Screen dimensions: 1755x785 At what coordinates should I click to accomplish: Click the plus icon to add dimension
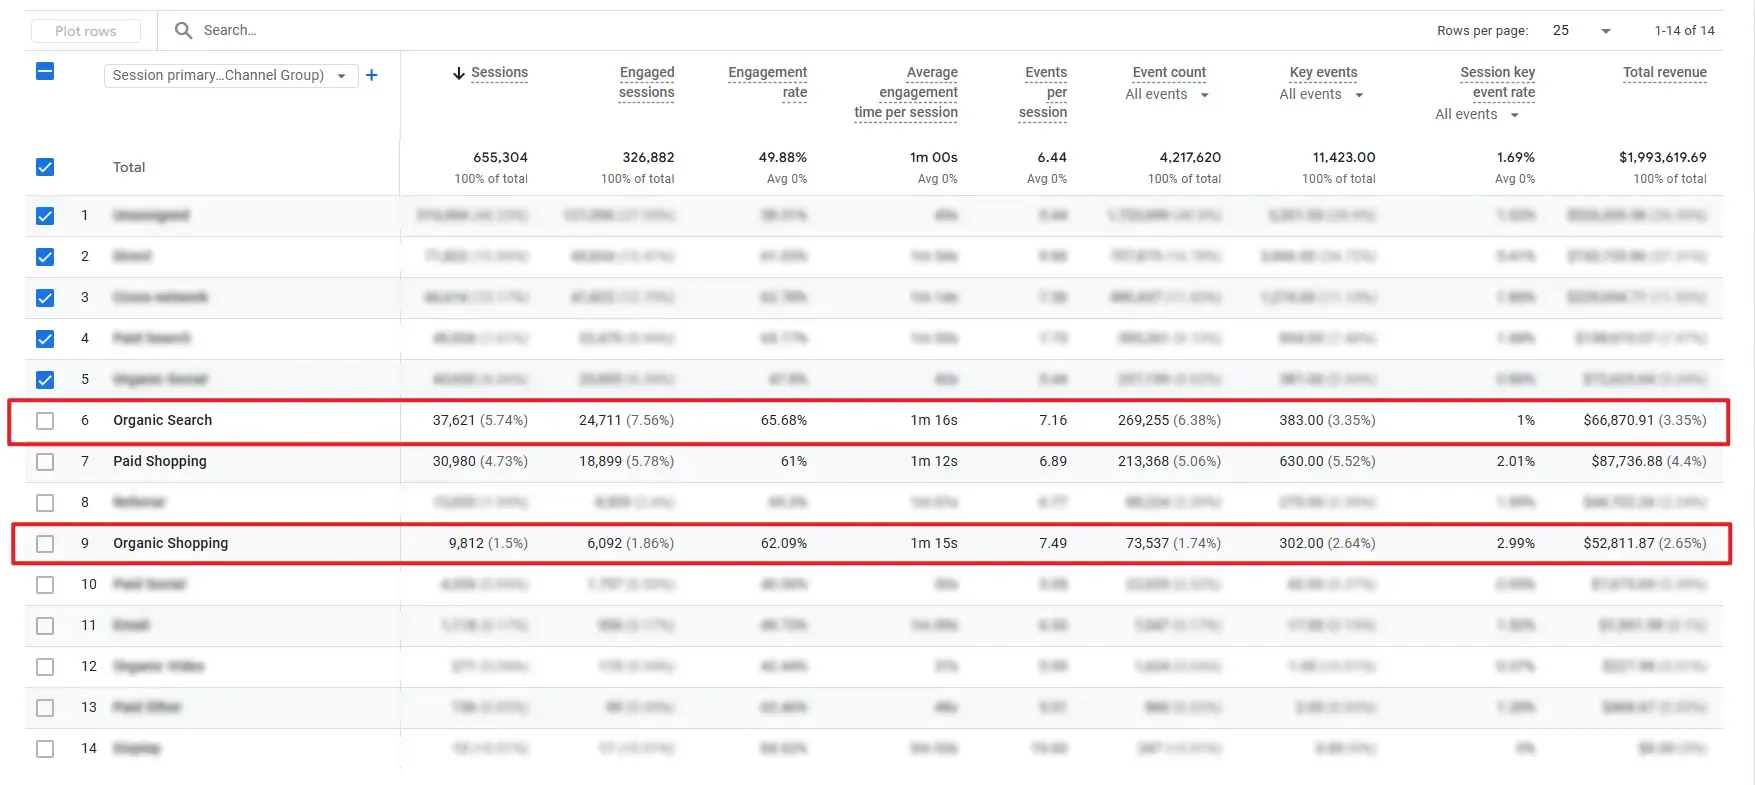tap(372, 75)
